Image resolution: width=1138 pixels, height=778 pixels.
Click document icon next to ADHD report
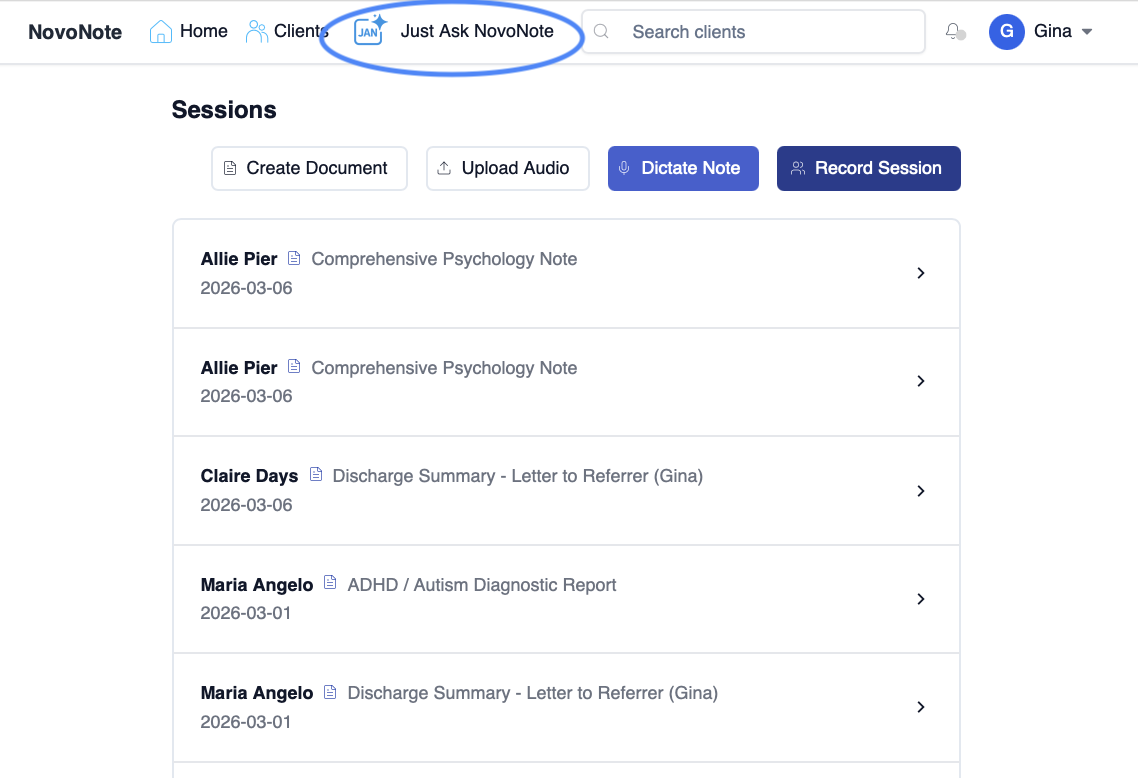click(330, 584)
